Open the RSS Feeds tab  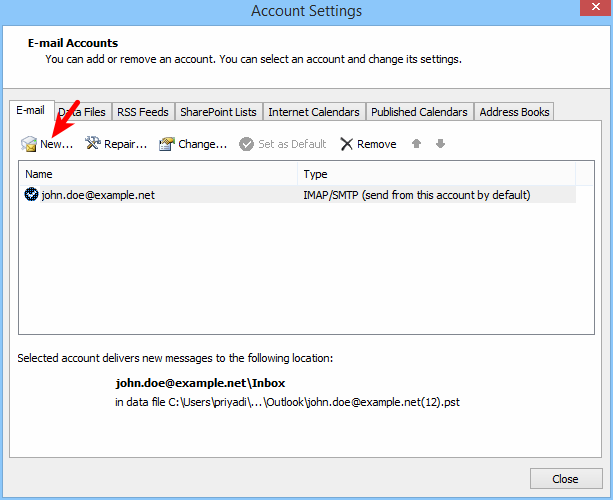143,112
